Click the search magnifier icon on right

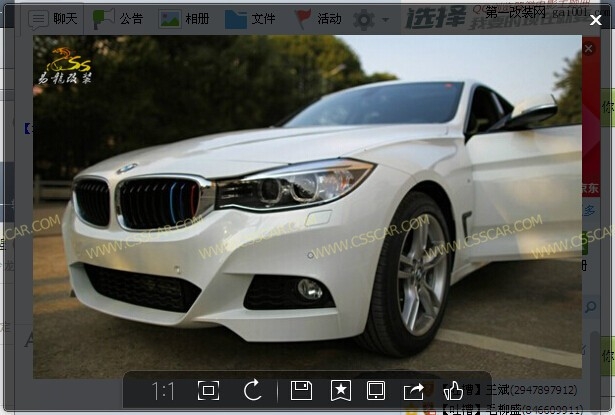[x=590, y=307]
